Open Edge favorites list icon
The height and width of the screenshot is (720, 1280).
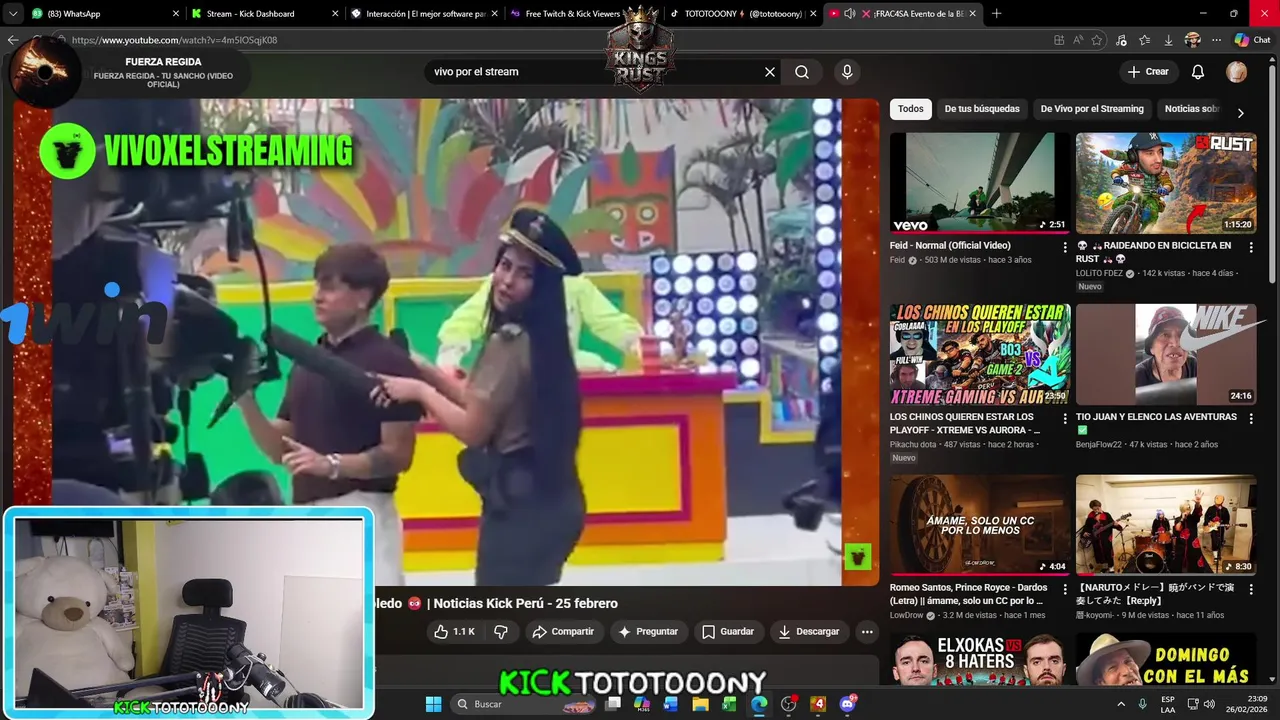tap(1145, 40)
